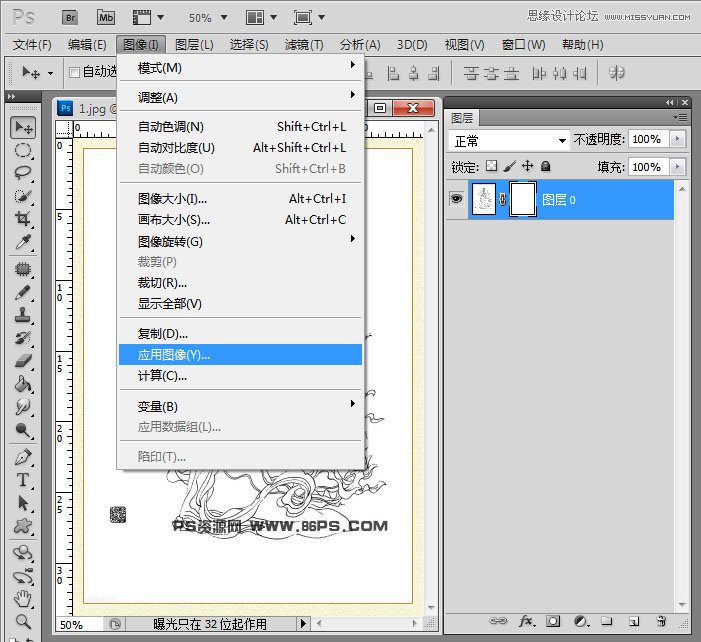The image size is (701, 642).
Task: Open the 图层(L) menu
Action: click(x=194, y=45)
